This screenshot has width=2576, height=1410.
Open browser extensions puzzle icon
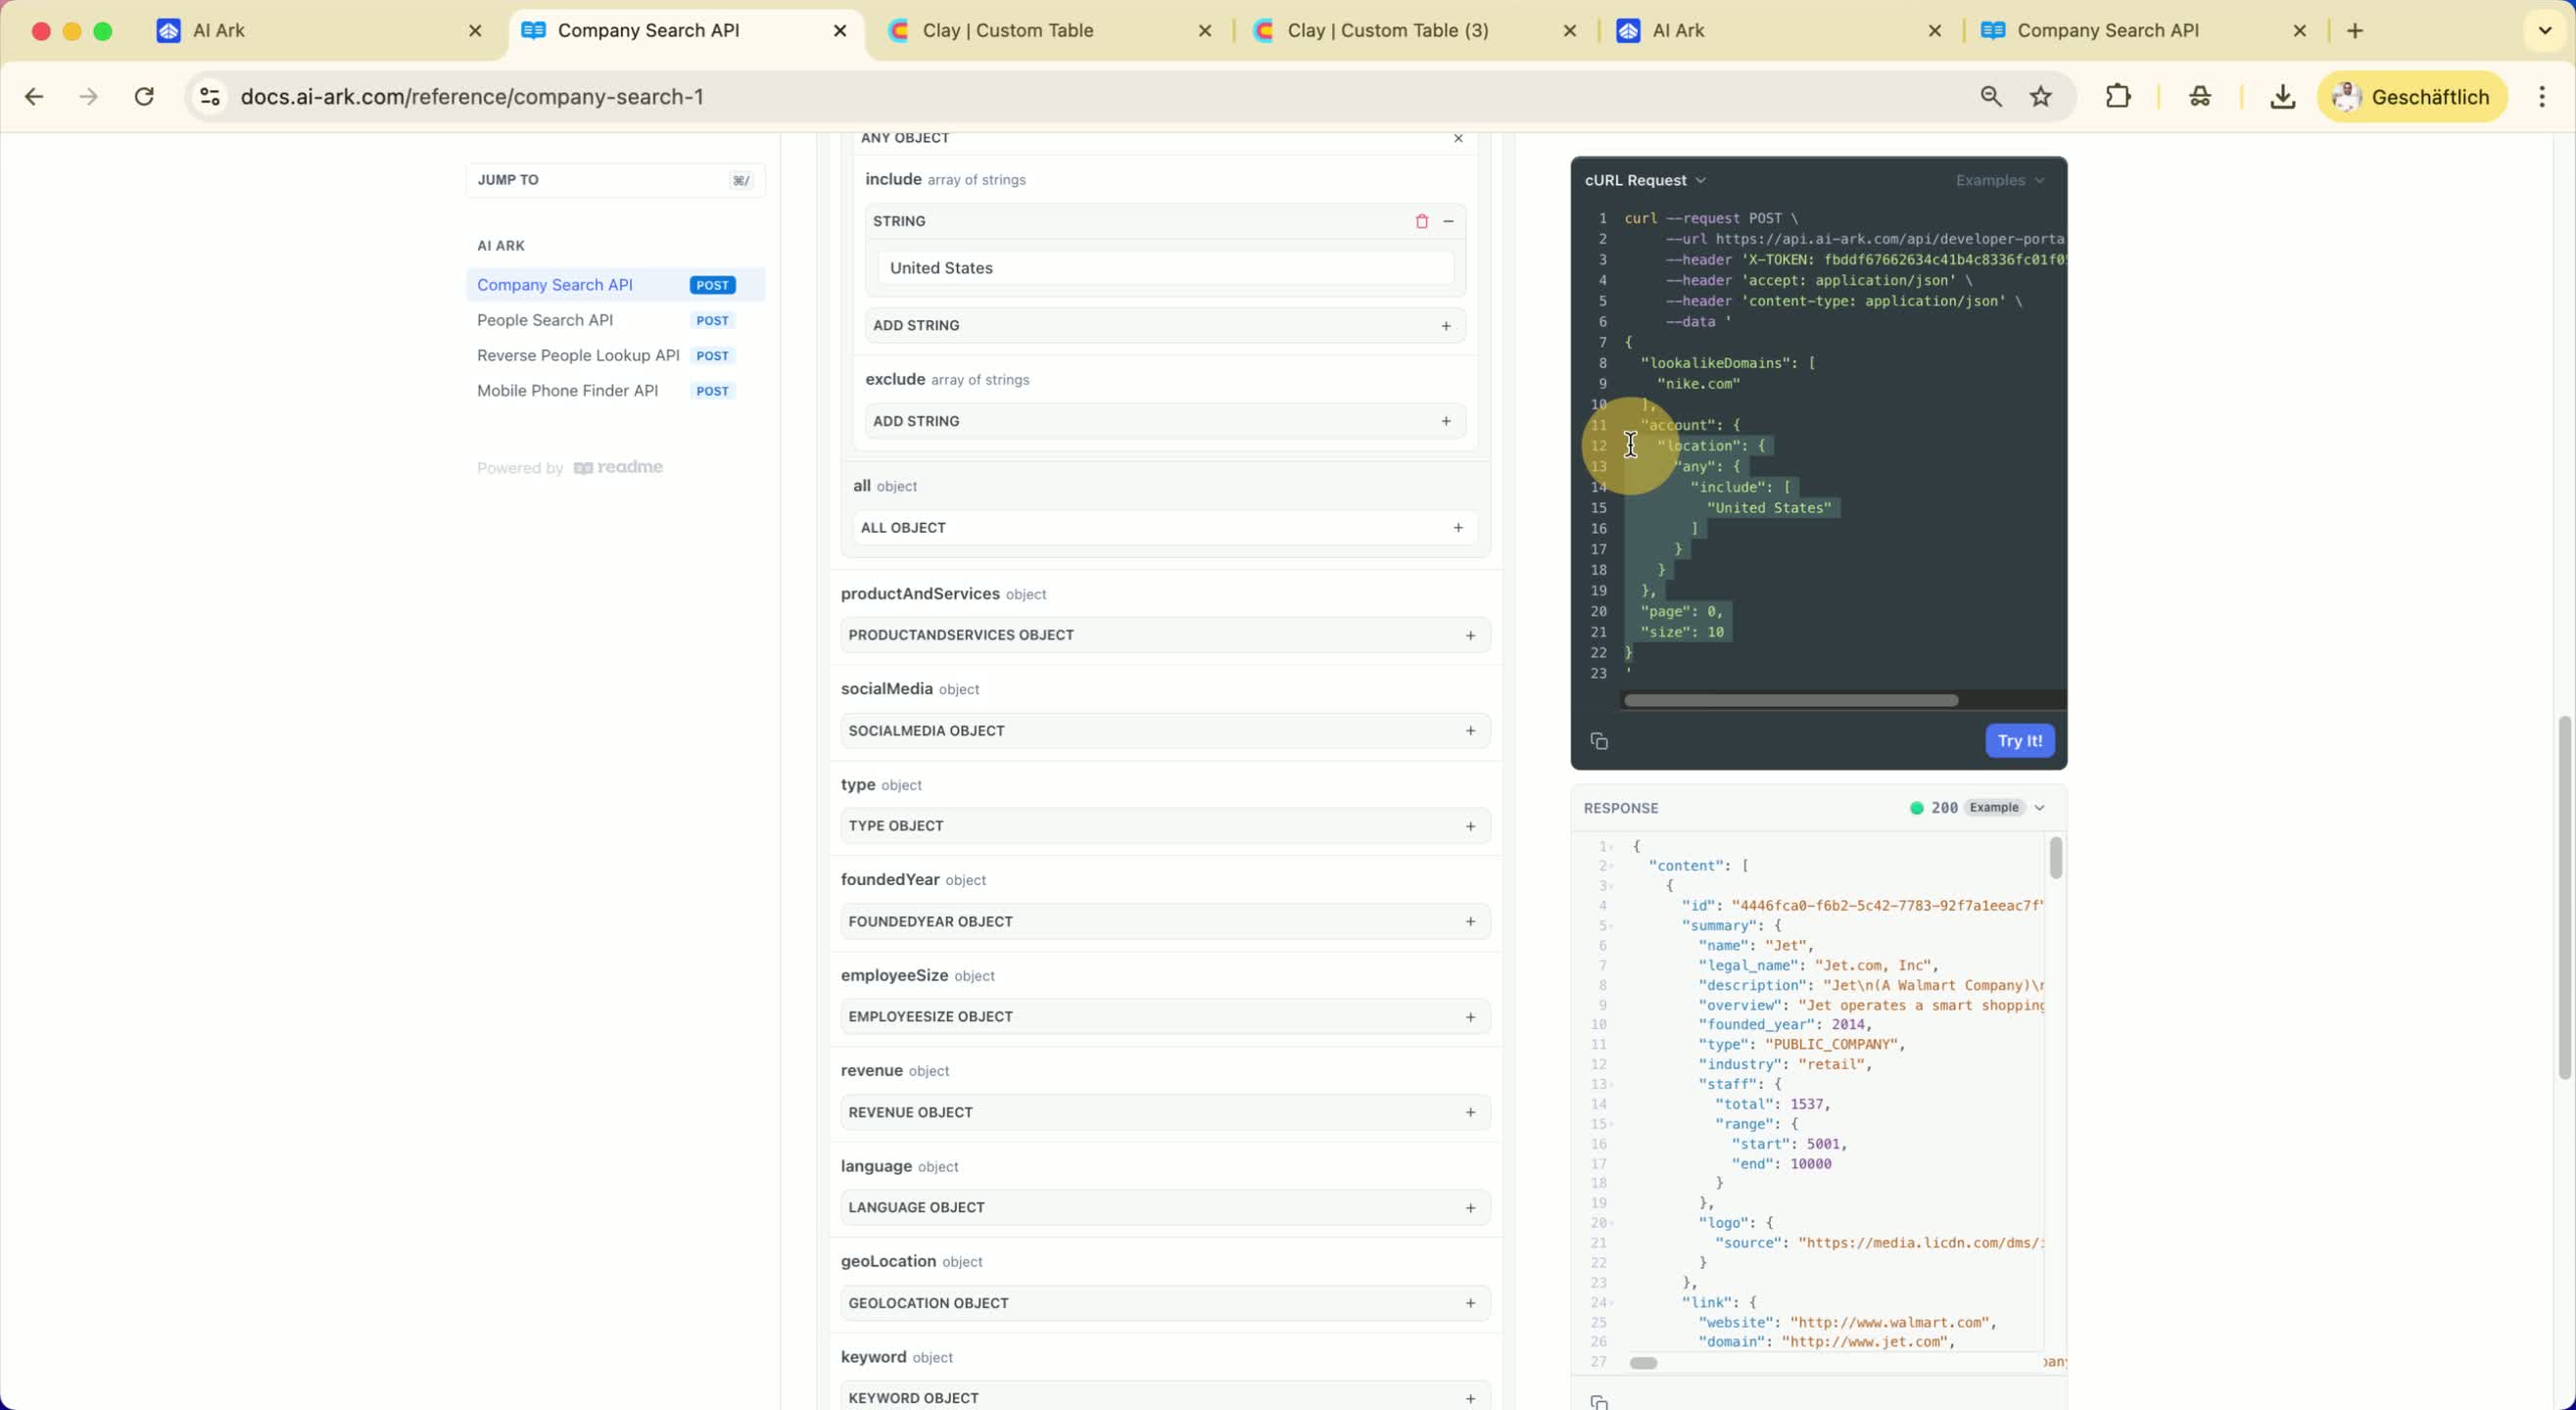[x=2118, y=97]
